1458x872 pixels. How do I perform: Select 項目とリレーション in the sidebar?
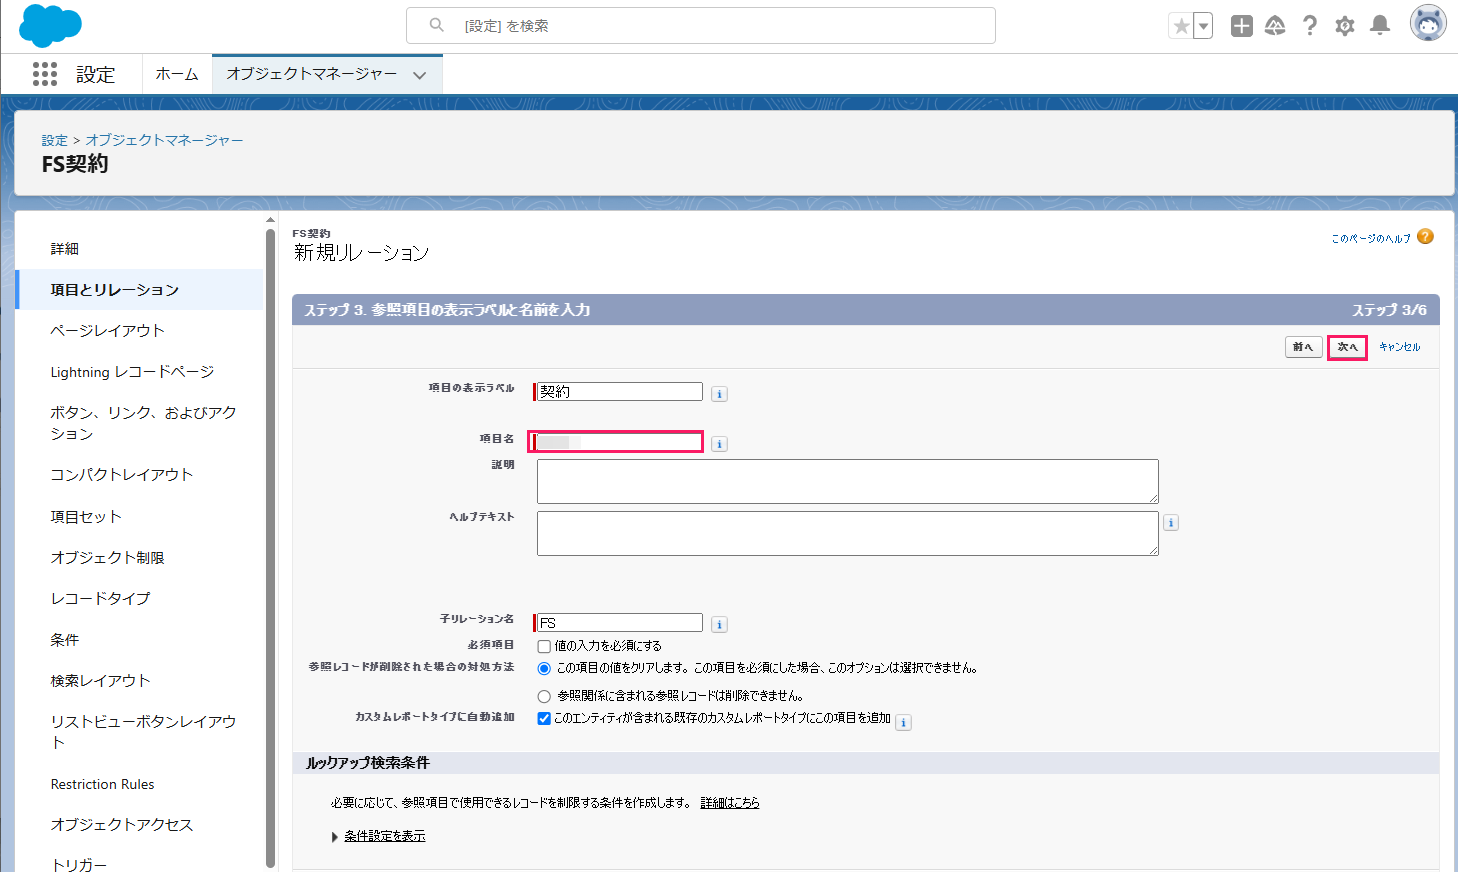click(x=139, y=290)
